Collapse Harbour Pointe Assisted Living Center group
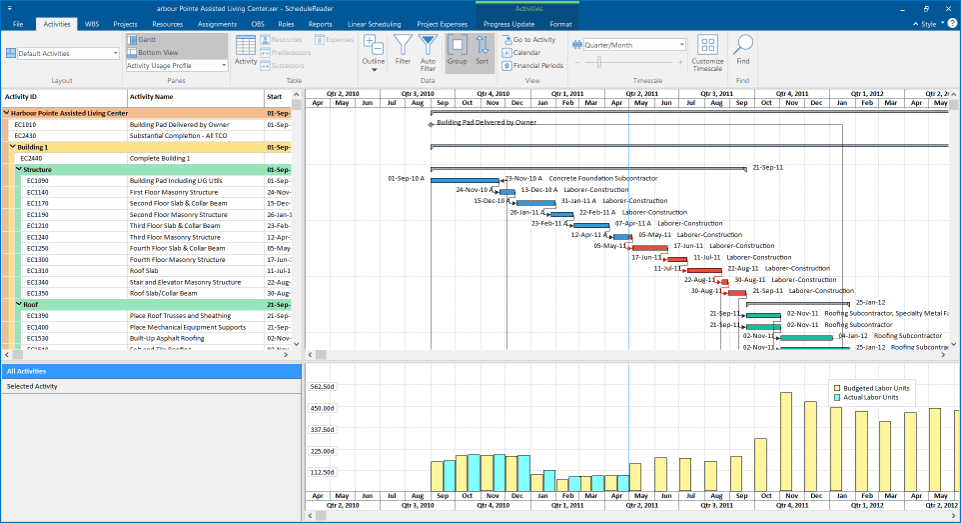 [x=7, y=113]
